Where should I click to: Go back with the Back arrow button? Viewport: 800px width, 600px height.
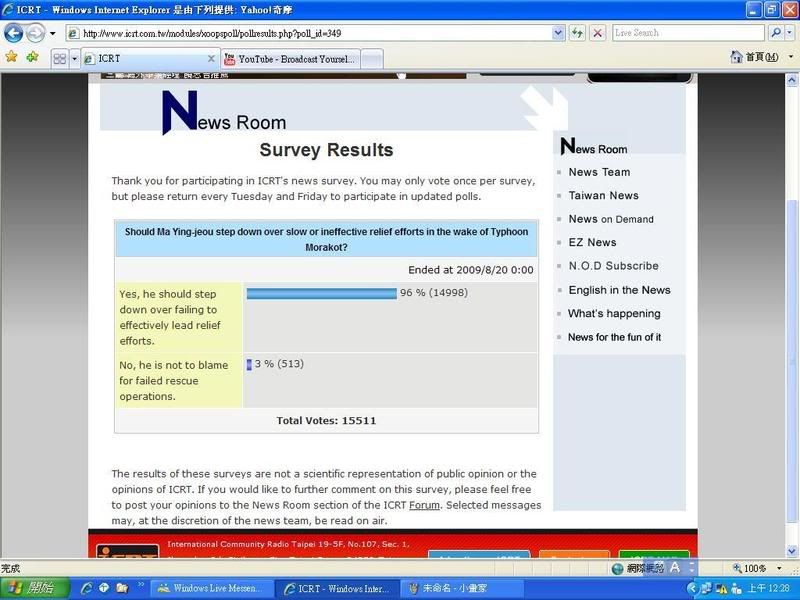(x=14, y=34)
